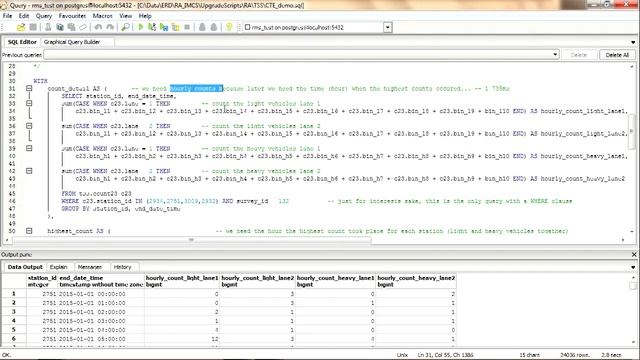Click the Clear edit window eraser icon
Viewport: 640px width, 360px height.
pos(83,27)
